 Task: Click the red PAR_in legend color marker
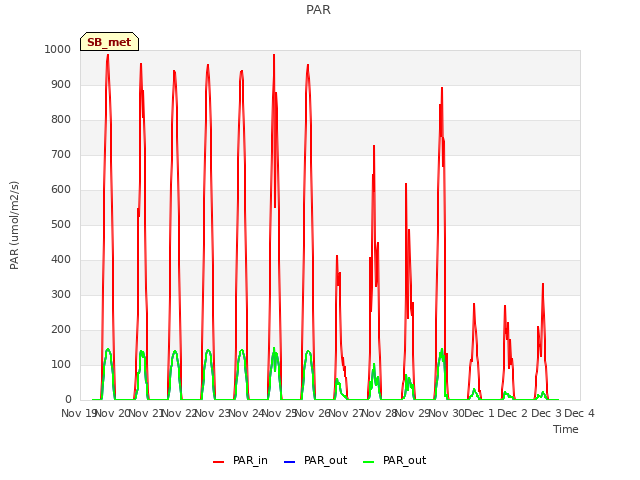point(218,462)
